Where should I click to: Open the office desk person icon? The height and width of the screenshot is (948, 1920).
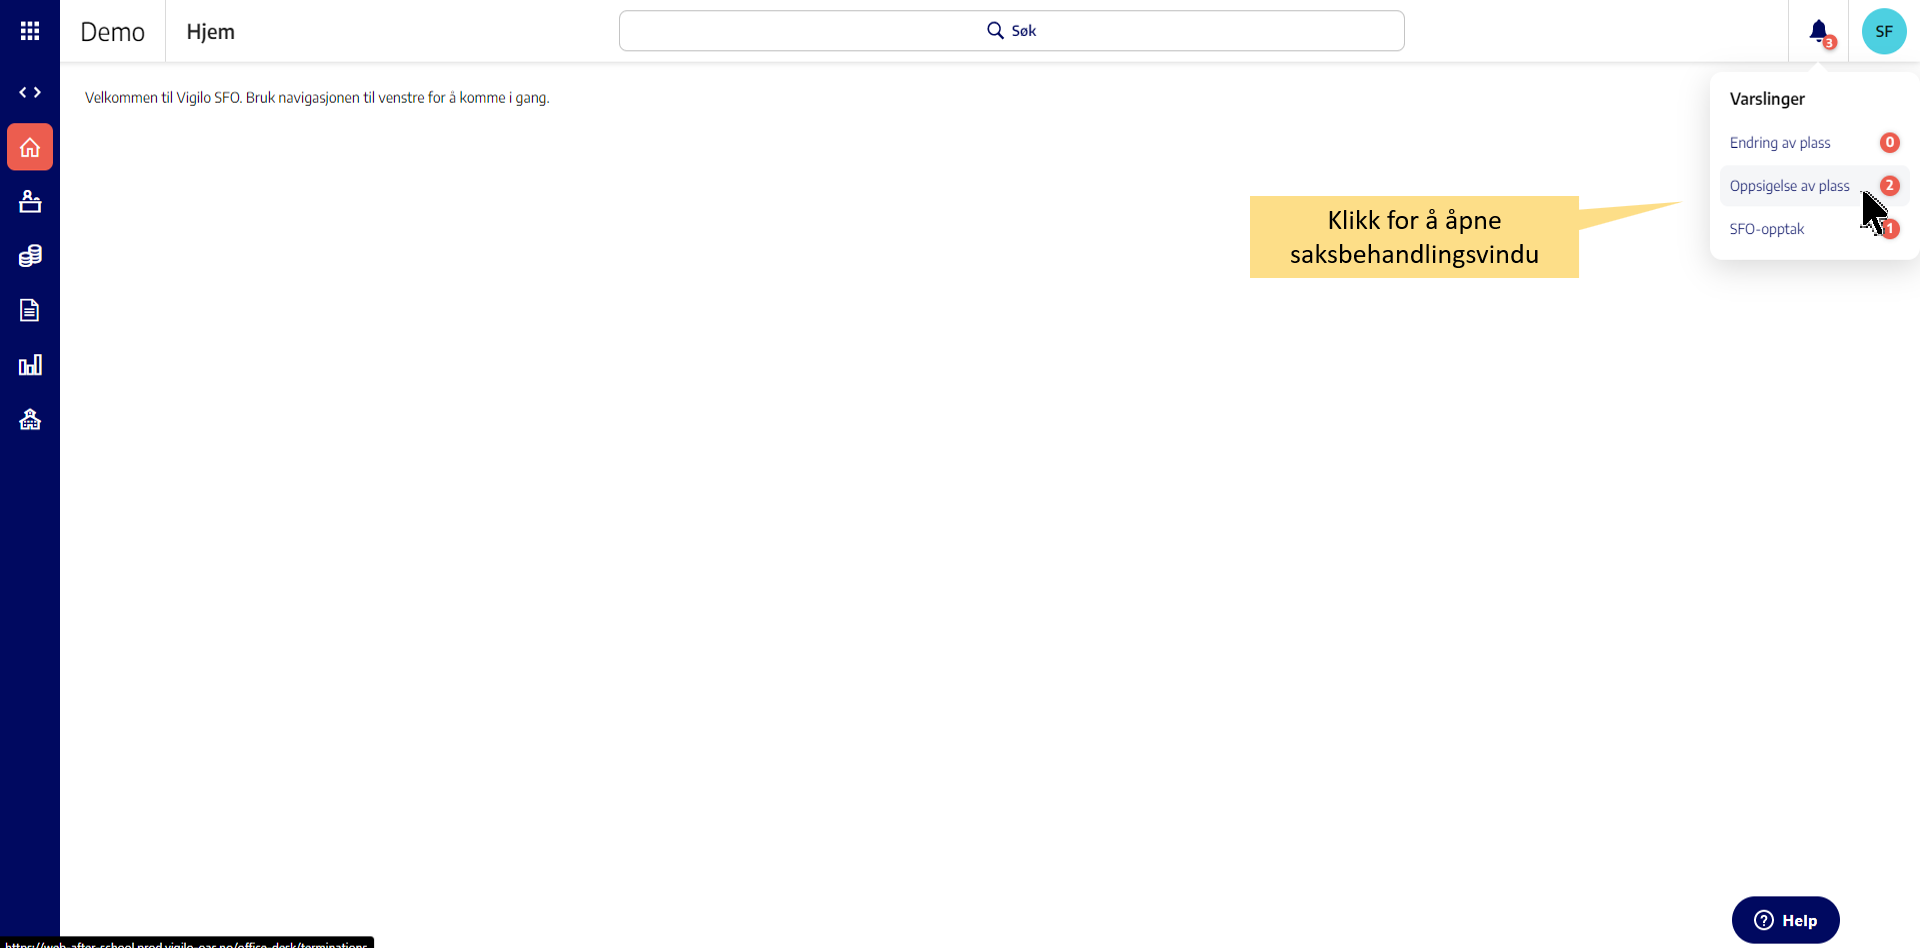[30, 202]
